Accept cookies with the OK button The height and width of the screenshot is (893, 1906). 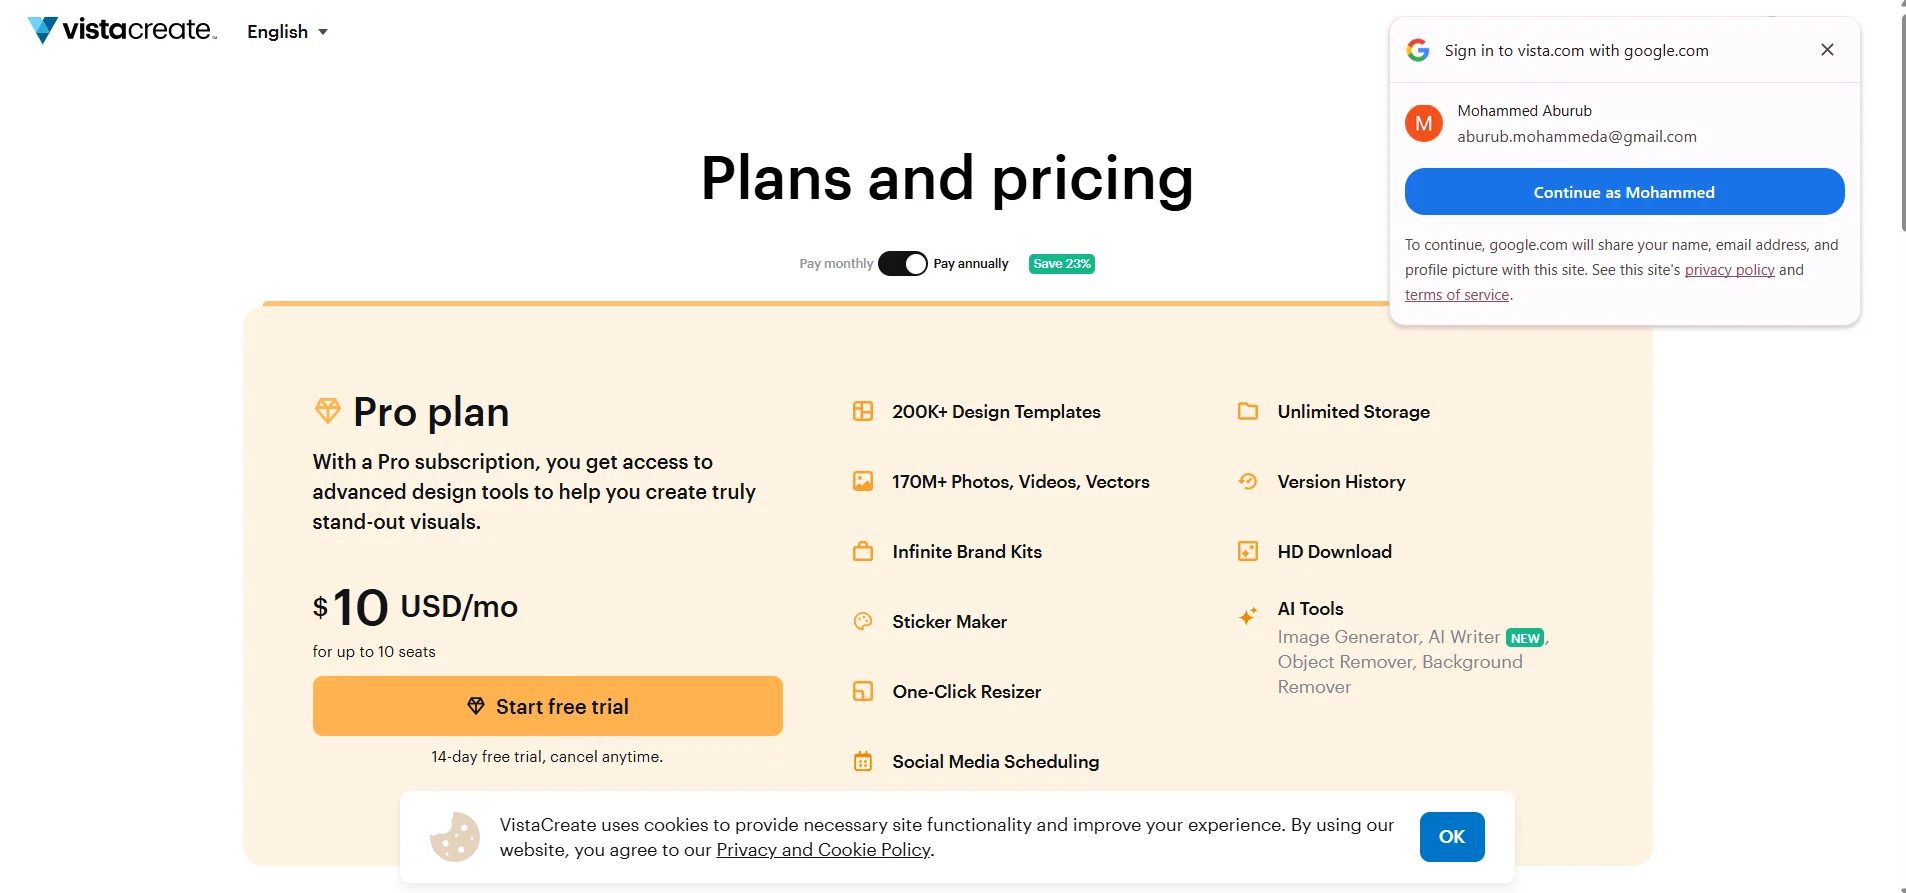1452,837
